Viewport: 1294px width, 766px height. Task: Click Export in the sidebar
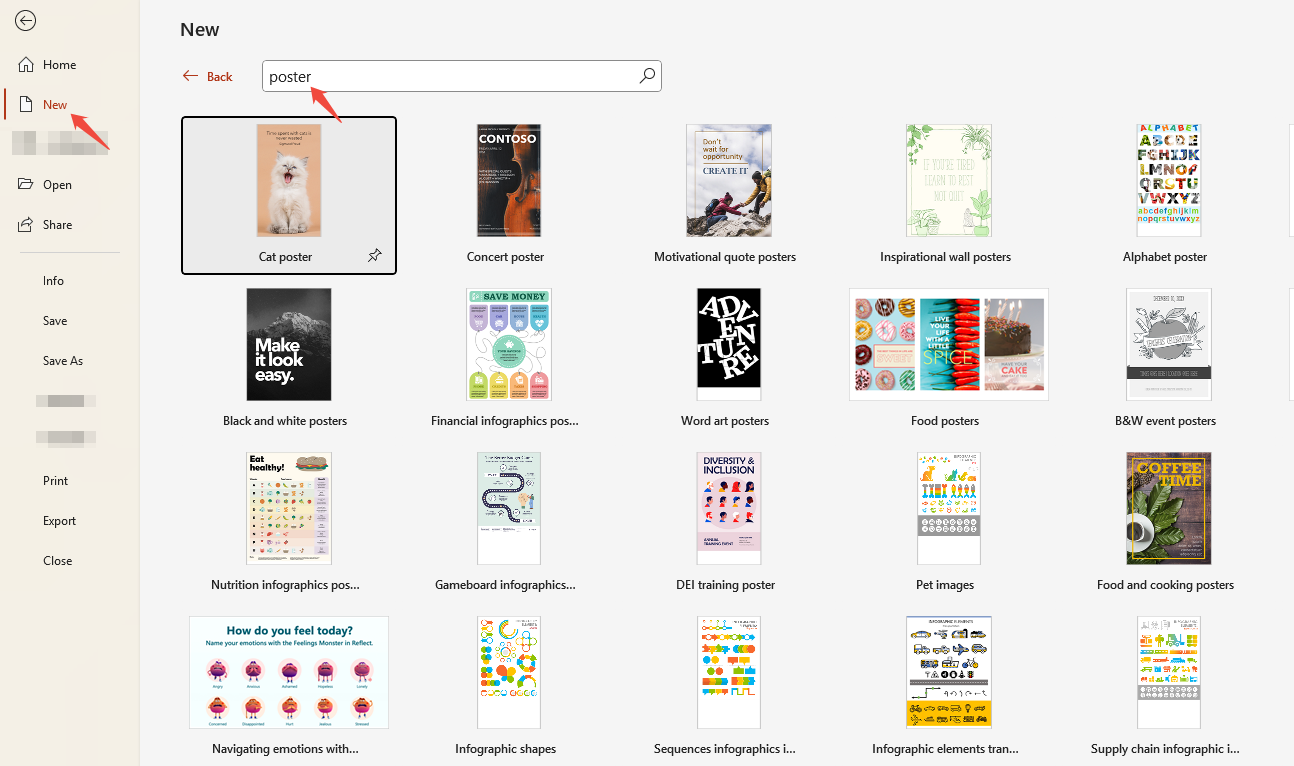coord(59,520)
